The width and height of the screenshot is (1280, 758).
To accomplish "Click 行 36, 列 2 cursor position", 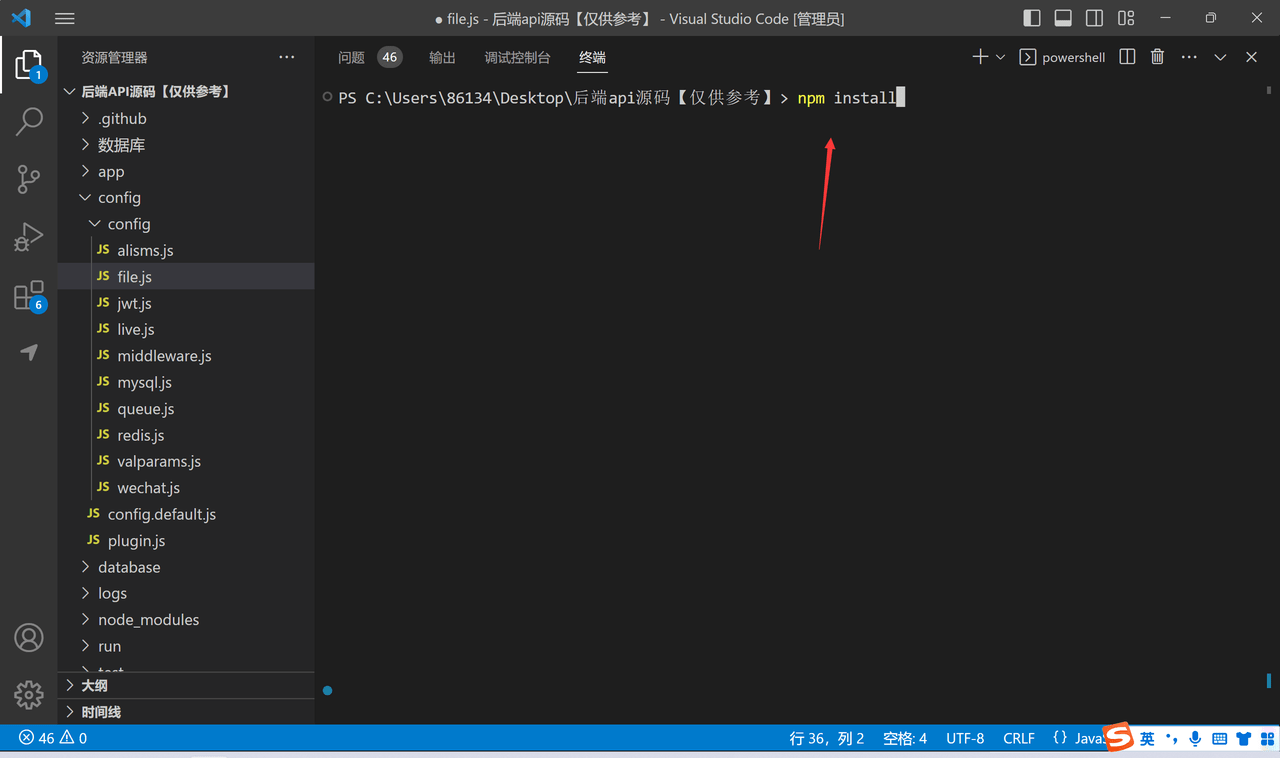I will click(x=827, y=738).
